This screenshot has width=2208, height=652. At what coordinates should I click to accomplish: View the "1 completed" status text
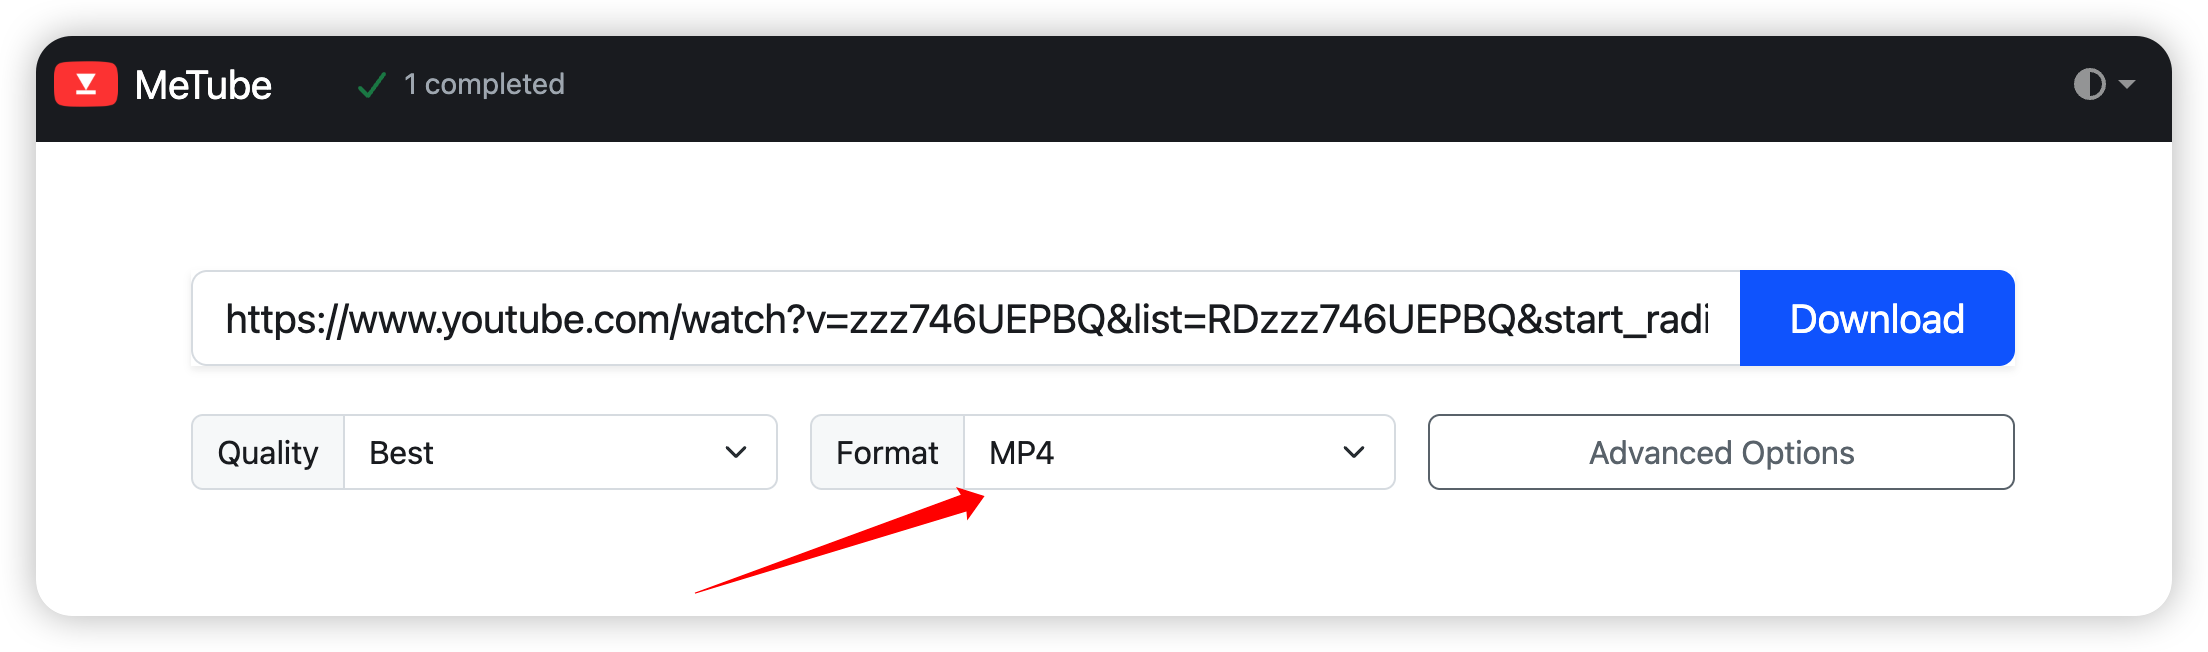tap(484, 84)
